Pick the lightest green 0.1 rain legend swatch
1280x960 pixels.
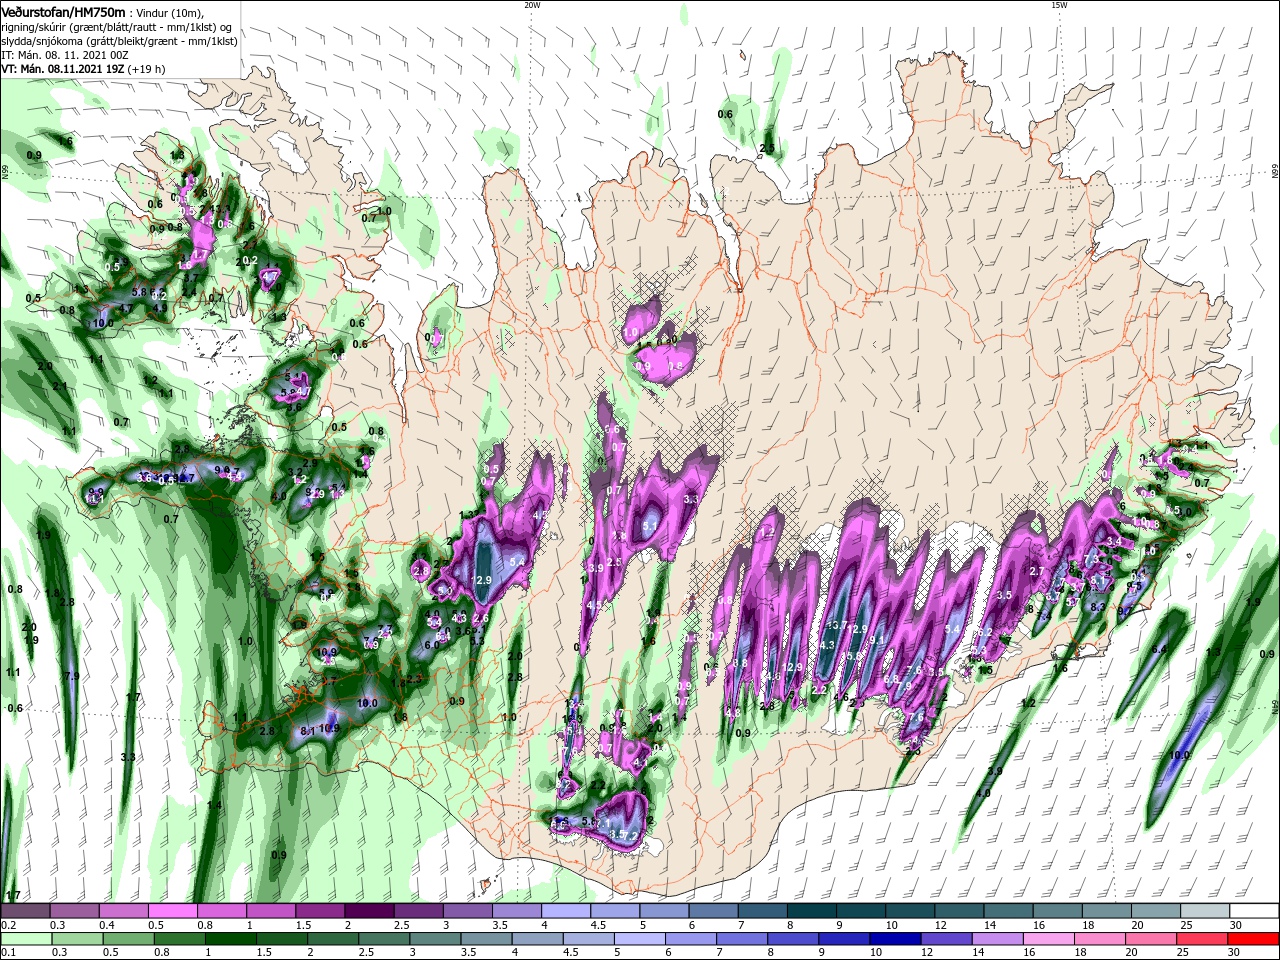click(27, 938)
